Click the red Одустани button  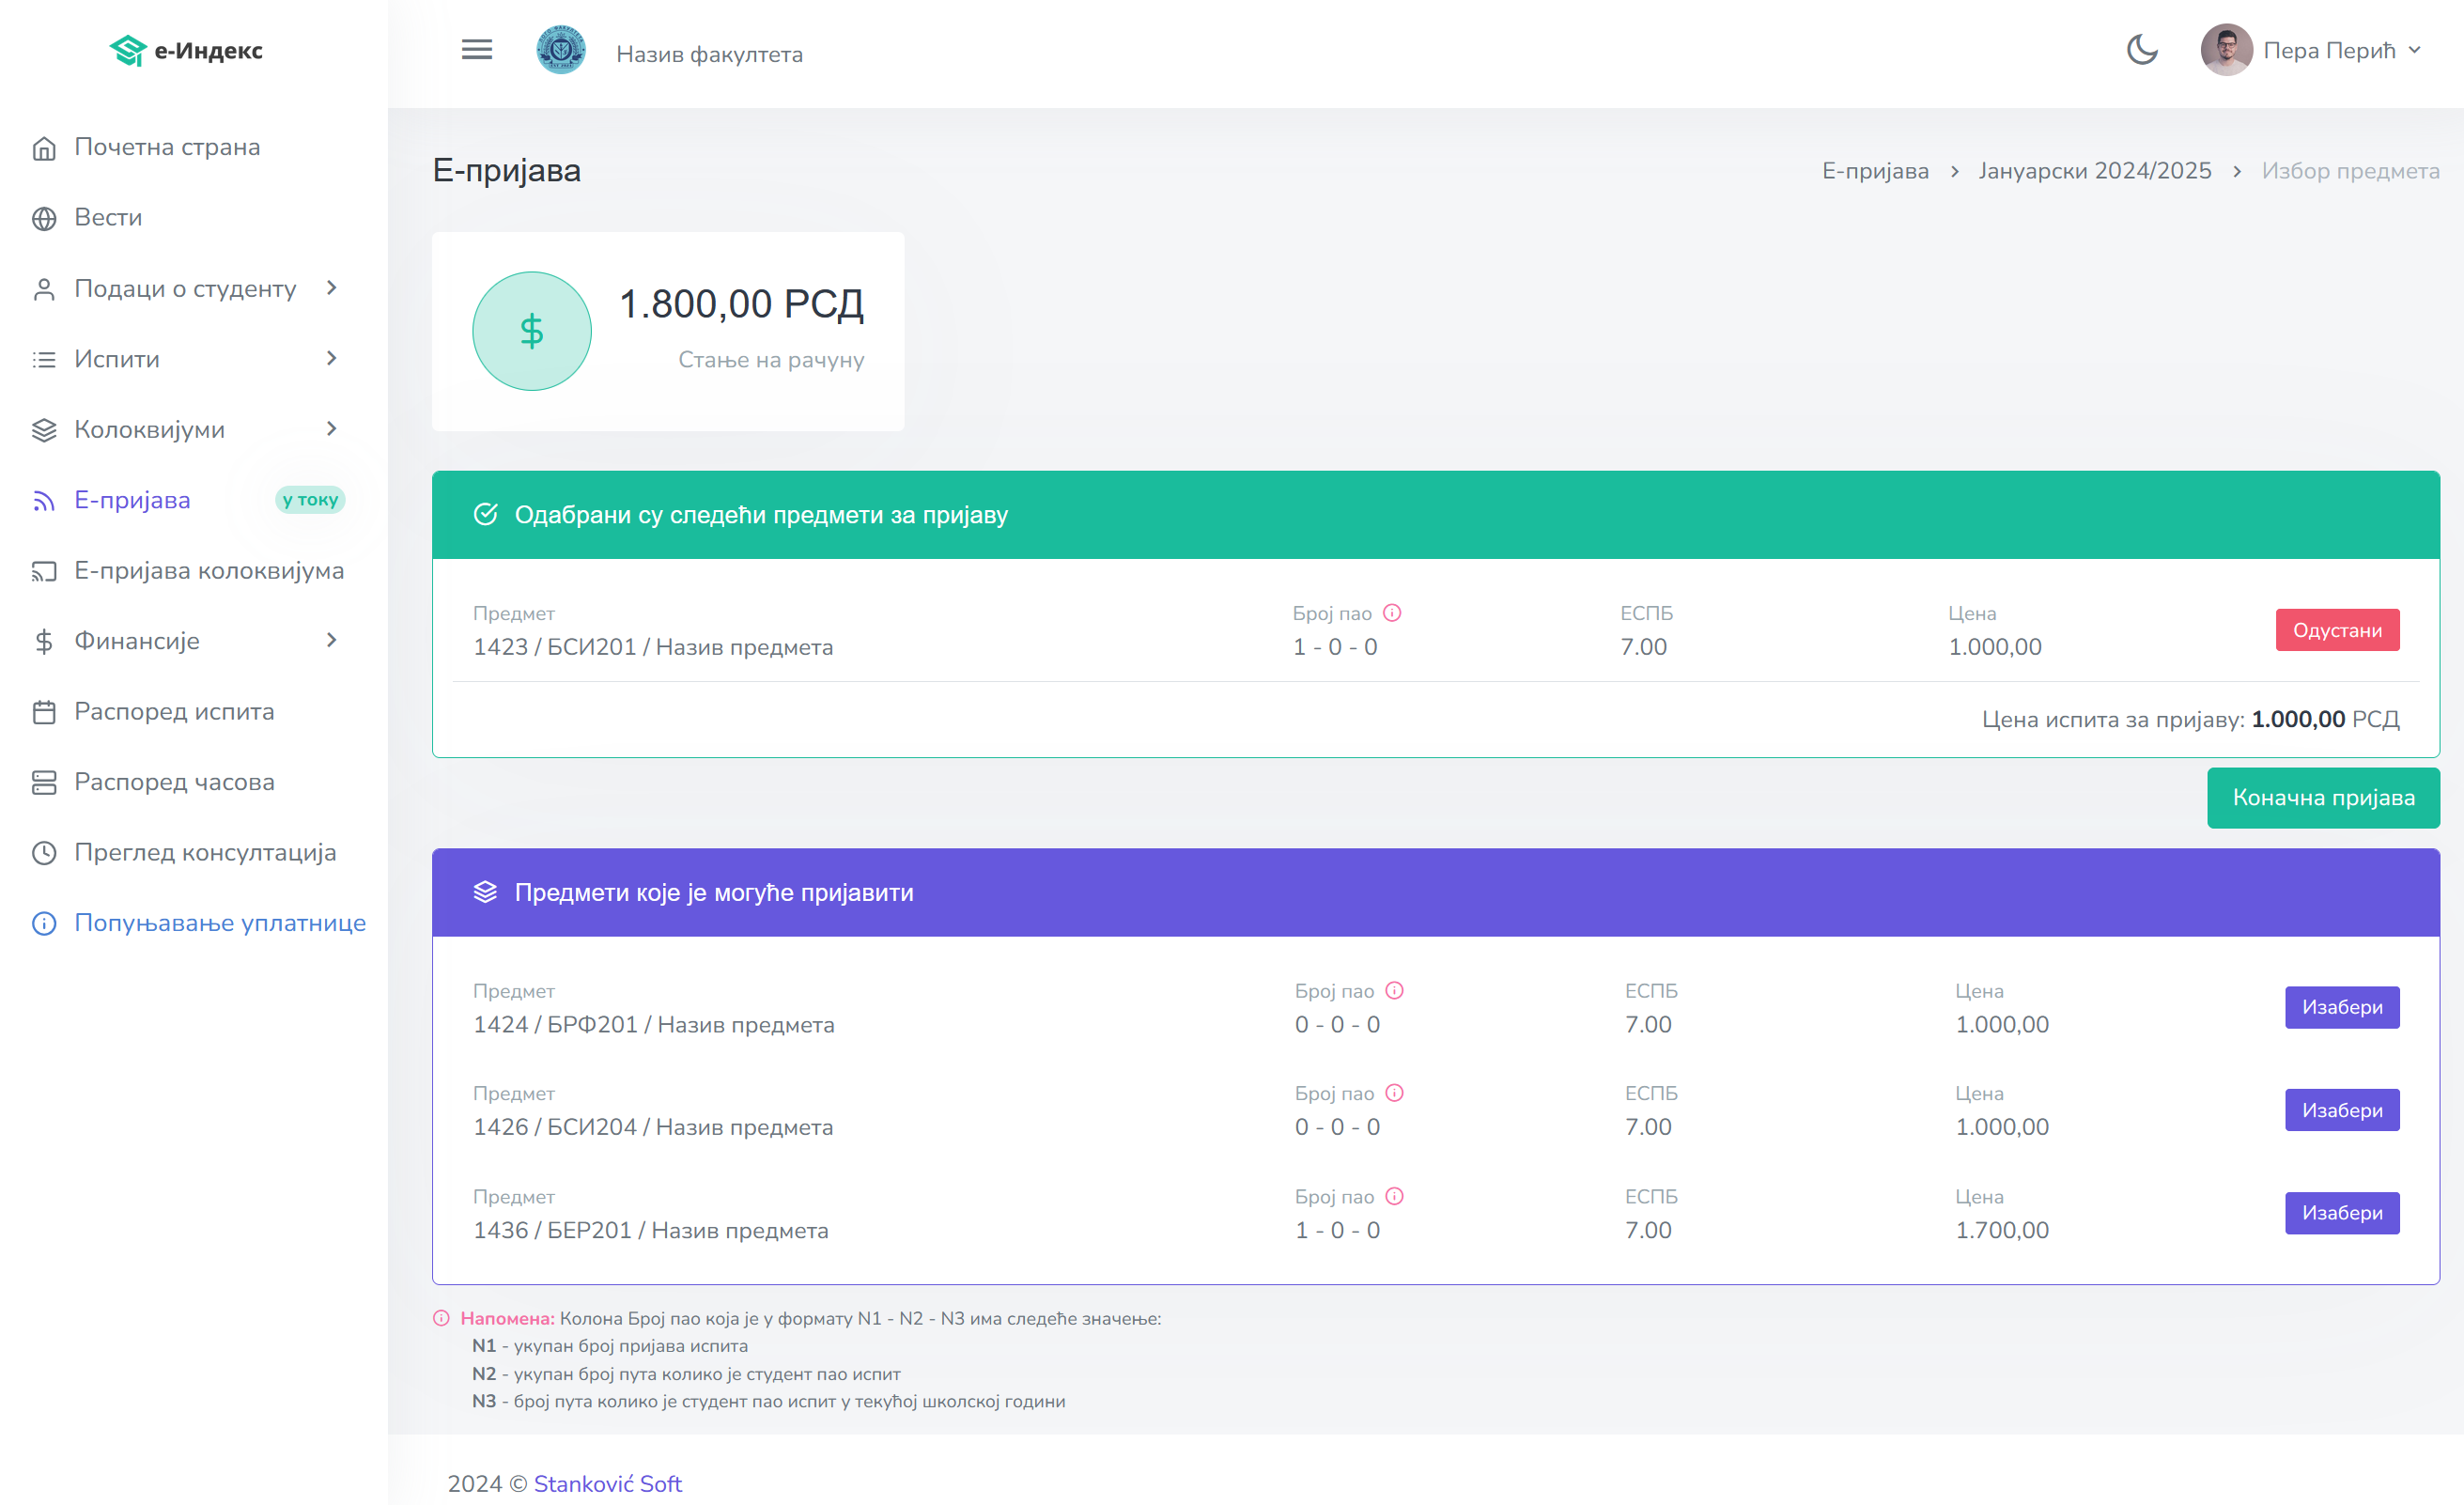coord(2336,630)
